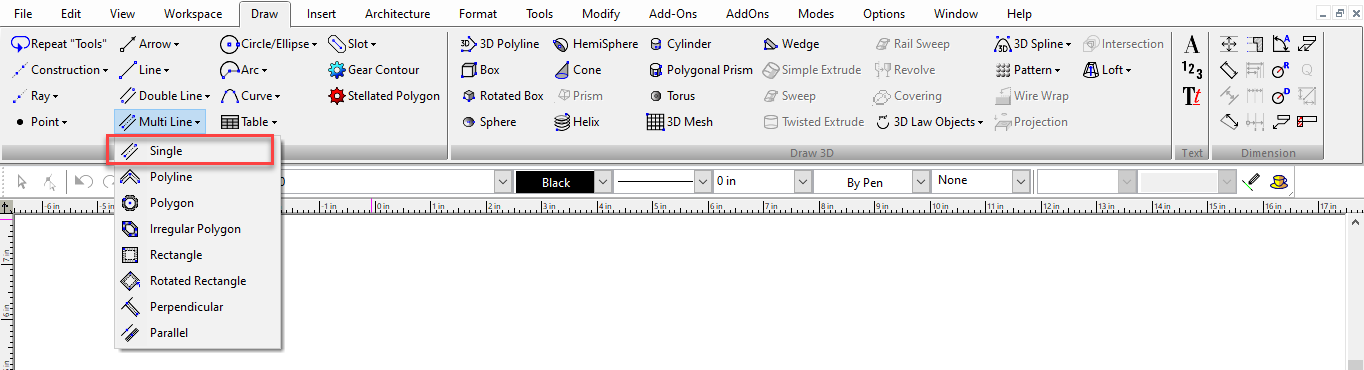Switch to the Insert ribbon tab

click(x=321, y=14)
